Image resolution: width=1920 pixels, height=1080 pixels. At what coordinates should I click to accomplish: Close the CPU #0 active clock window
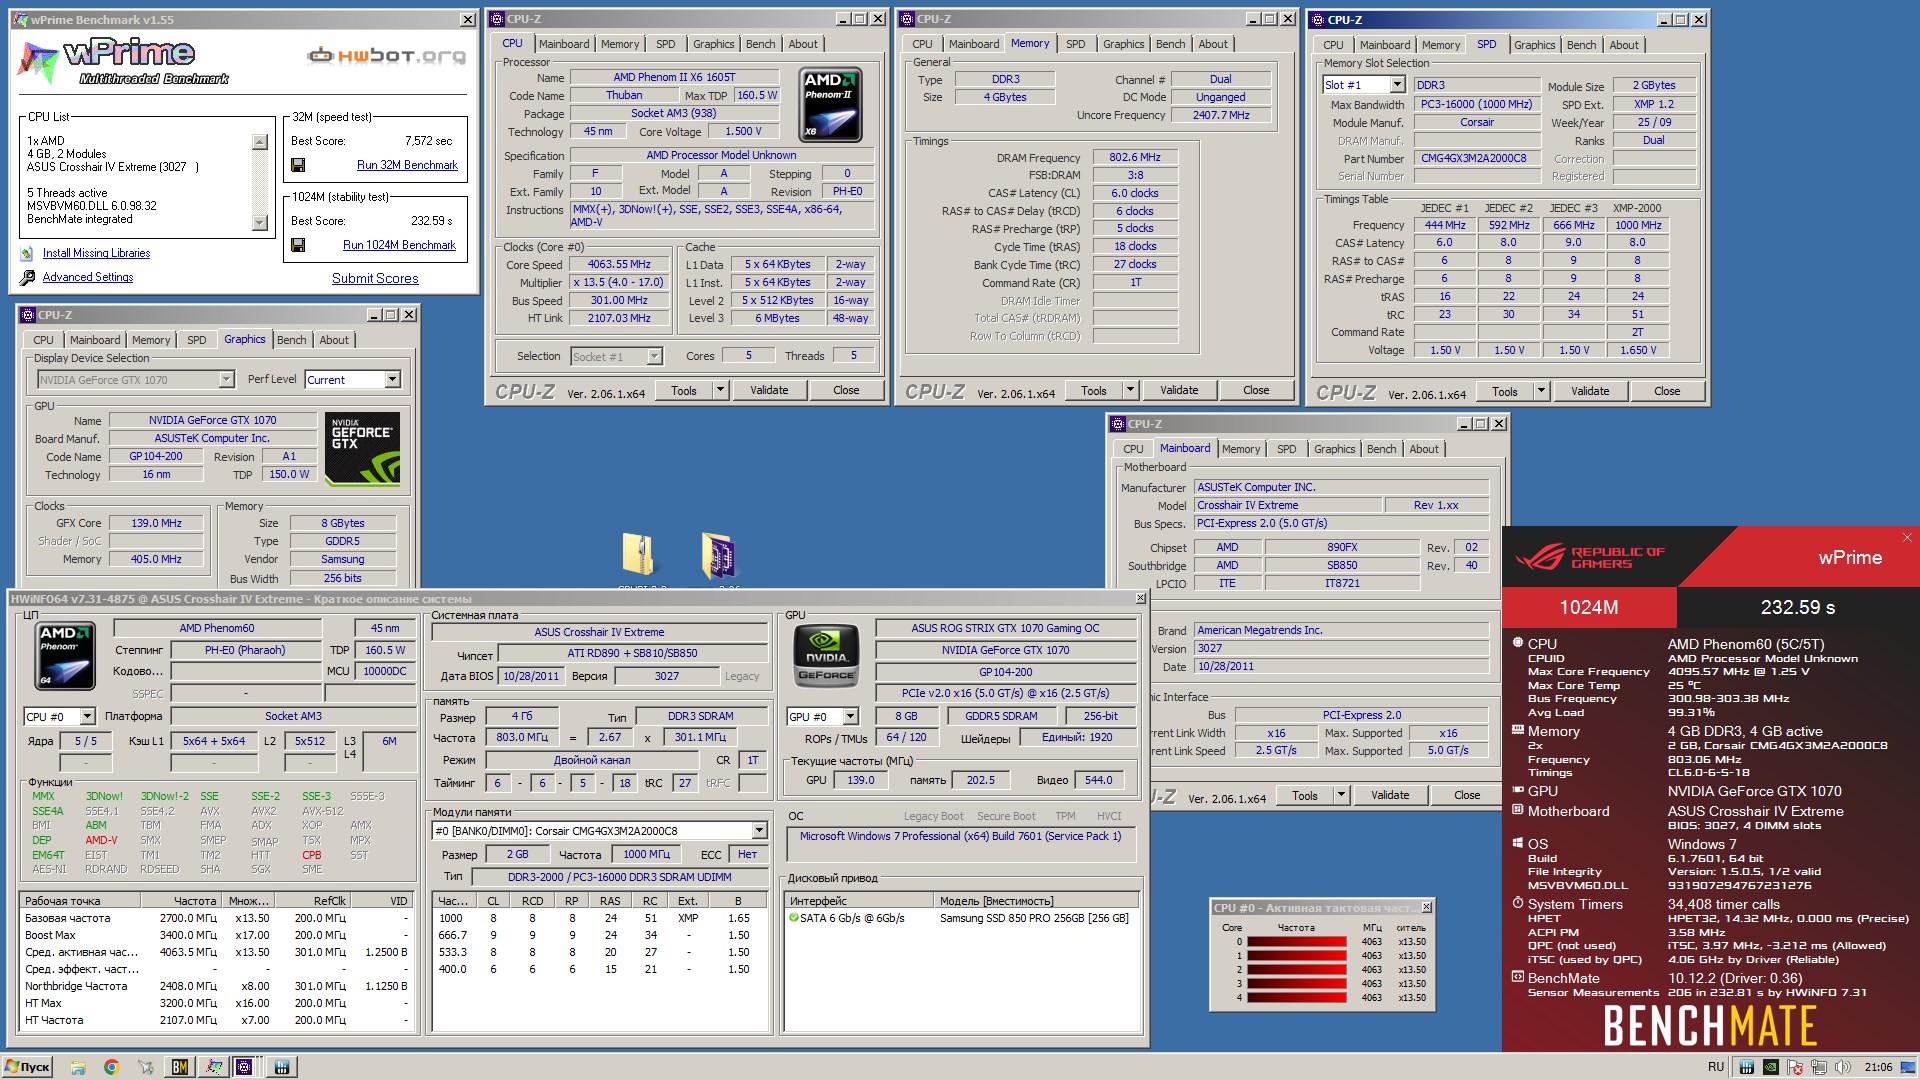[x=1426, y=907]
